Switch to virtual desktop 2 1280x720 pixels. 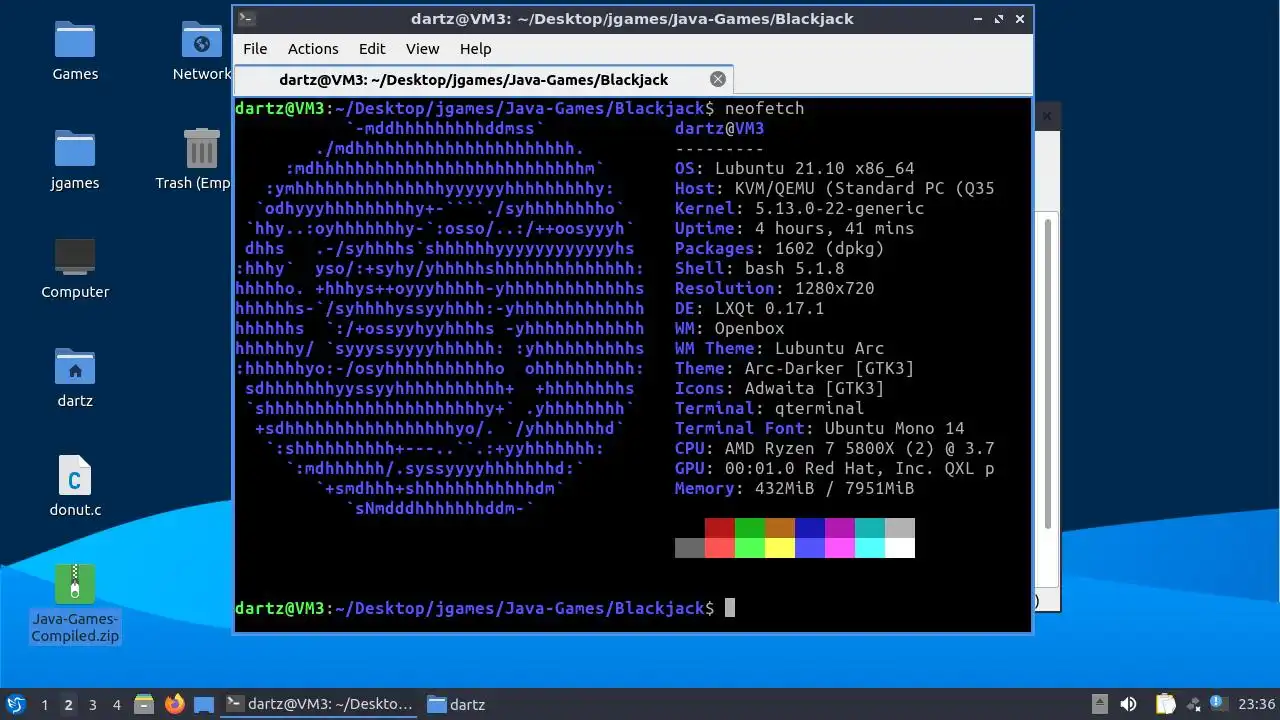point(68,704)
